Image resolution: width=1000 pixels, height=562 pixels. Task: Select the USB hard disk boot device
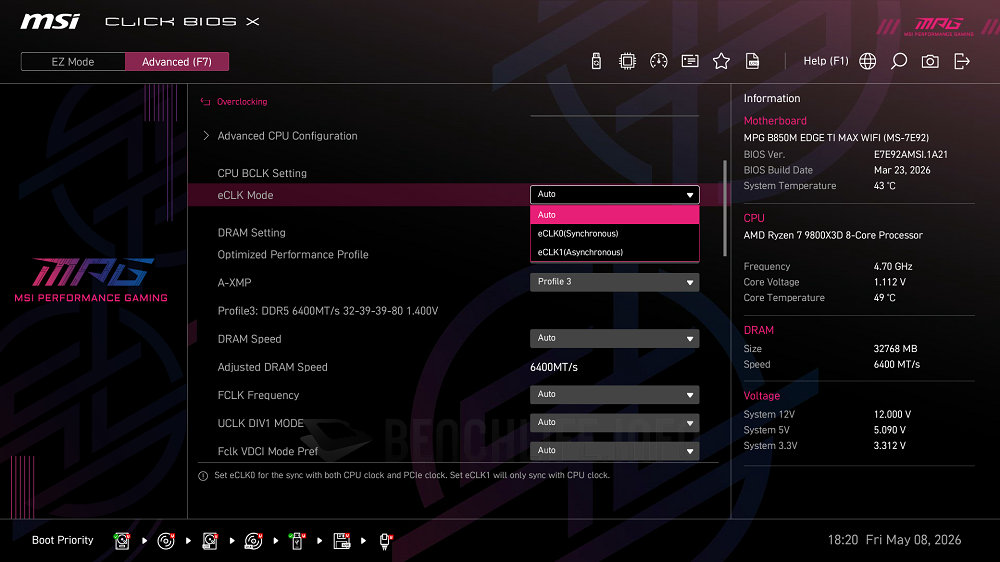pyautogui.click(x=210, y=541)
